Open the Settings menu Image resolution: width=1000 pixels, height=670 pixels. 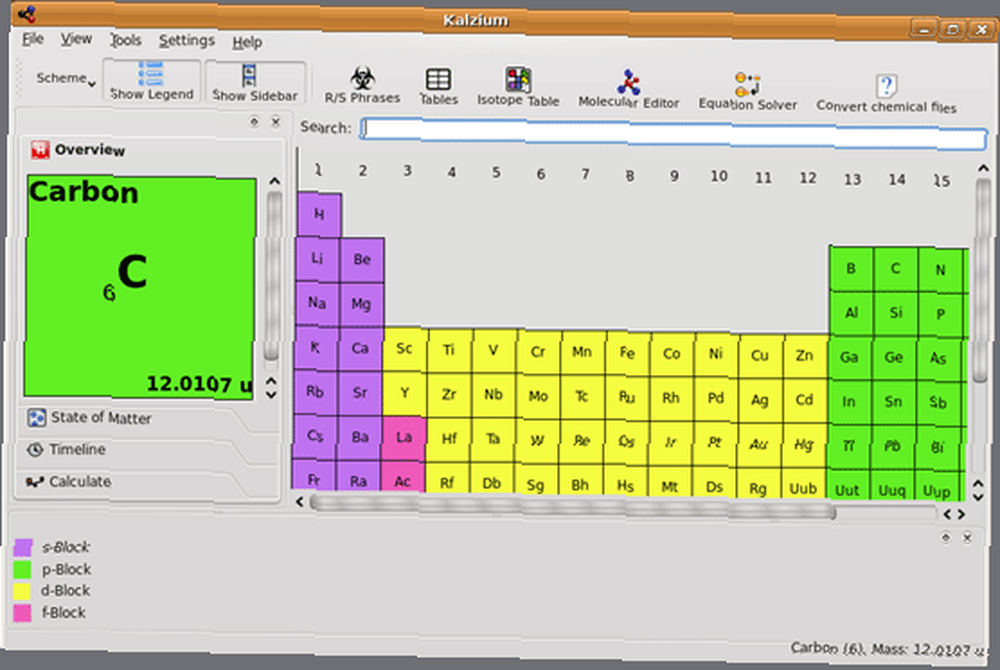(186, 41)
